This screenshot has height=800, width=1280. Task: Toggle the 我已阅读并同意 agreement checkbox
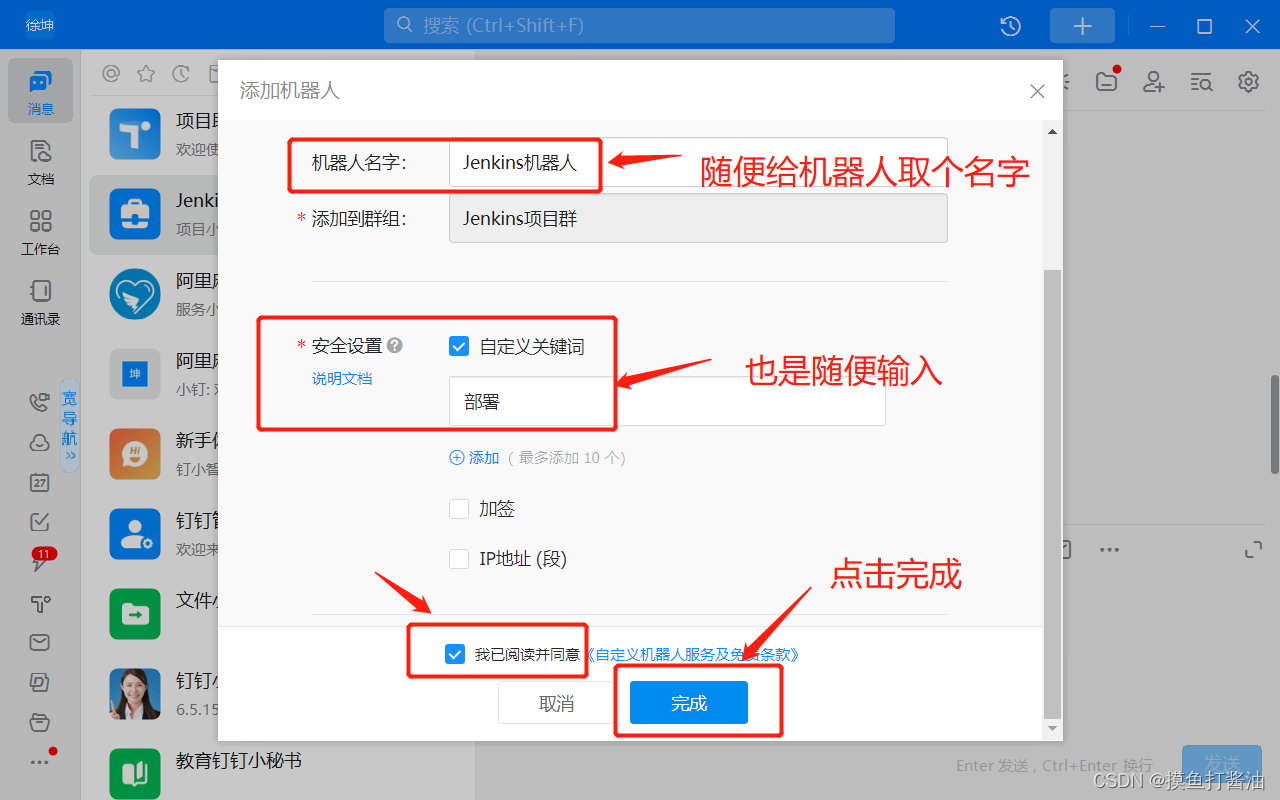coord(455,654)
